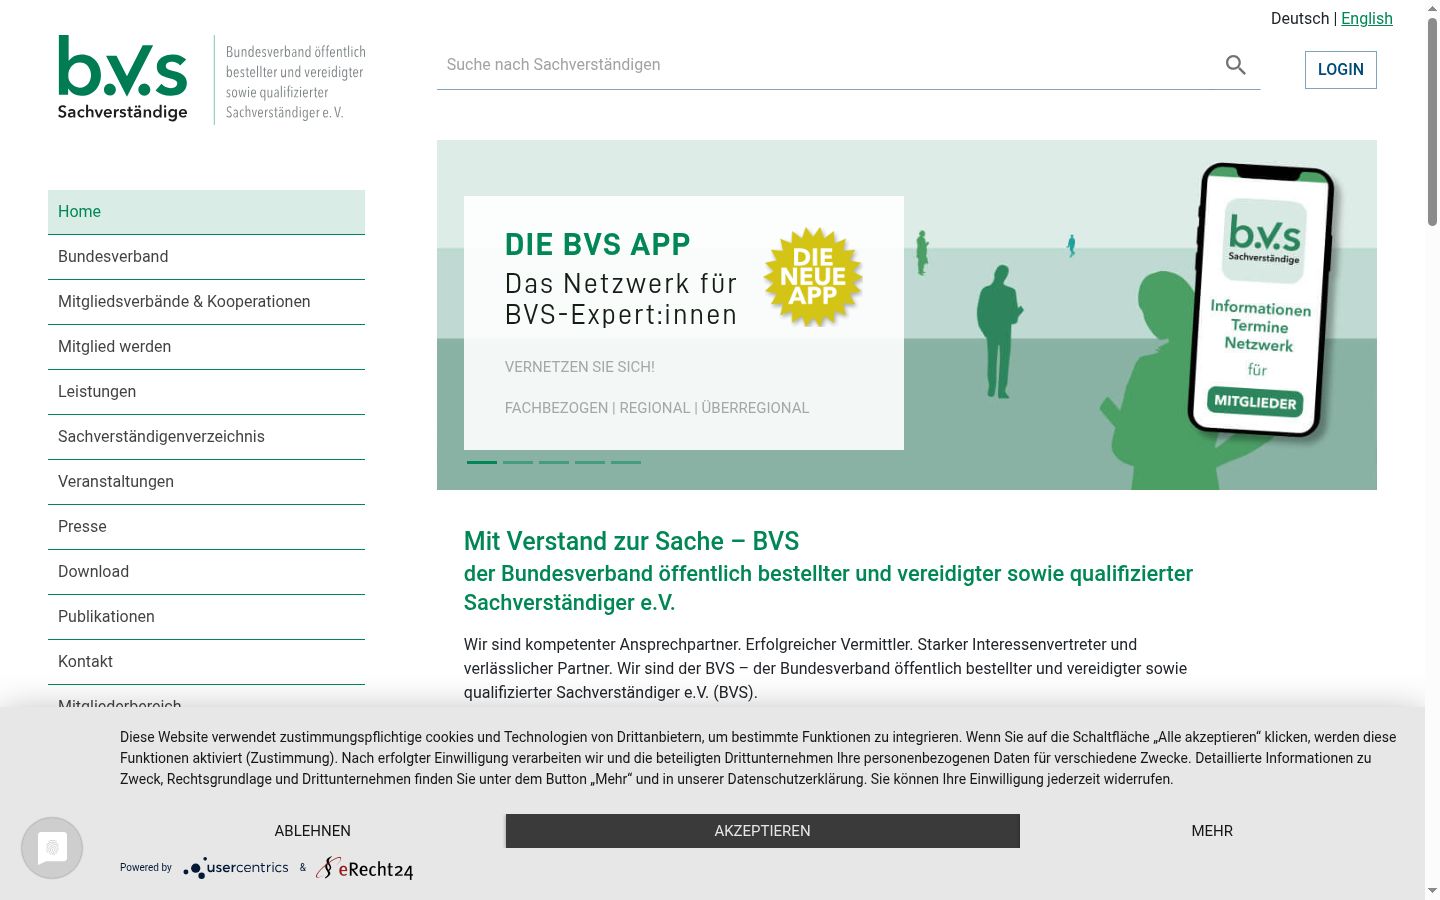Image resolution: width=1440 pixels, height=900 pixels.
Task: Open the Presse menu item
Action: [x=206, y=527]
